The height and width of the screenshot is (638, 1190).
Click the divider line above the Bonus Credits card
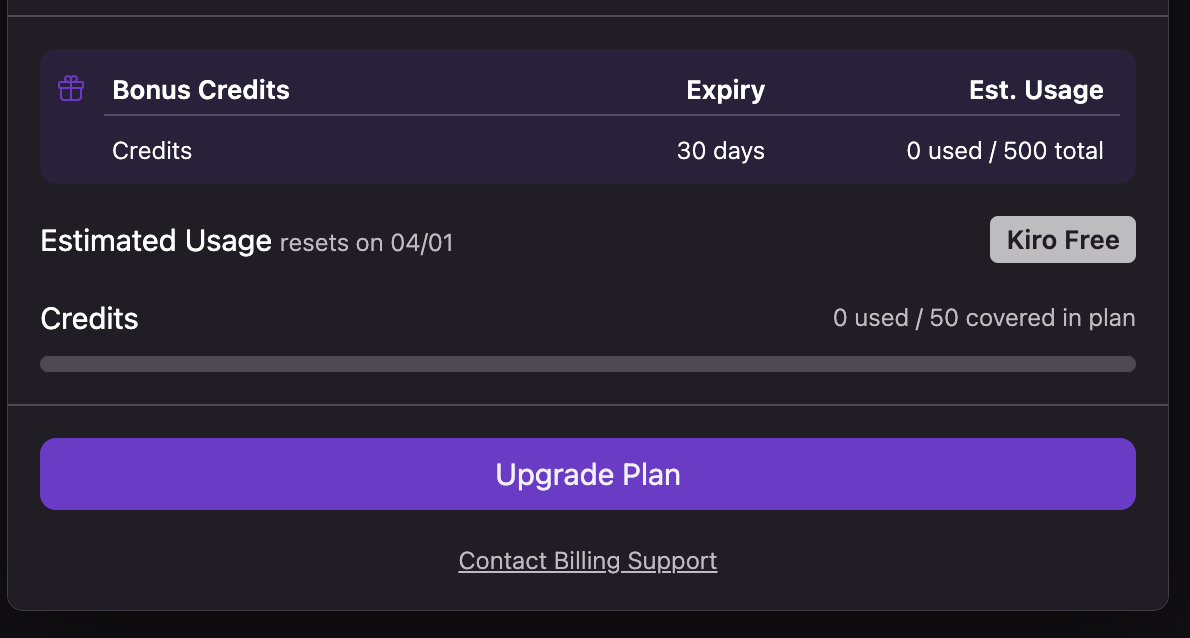point(588,16)
